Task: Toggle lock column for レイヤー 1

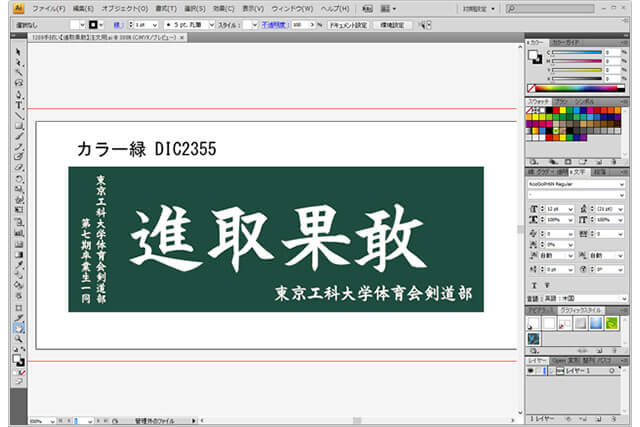Action: pyautogui.click(x=538, y=371)
